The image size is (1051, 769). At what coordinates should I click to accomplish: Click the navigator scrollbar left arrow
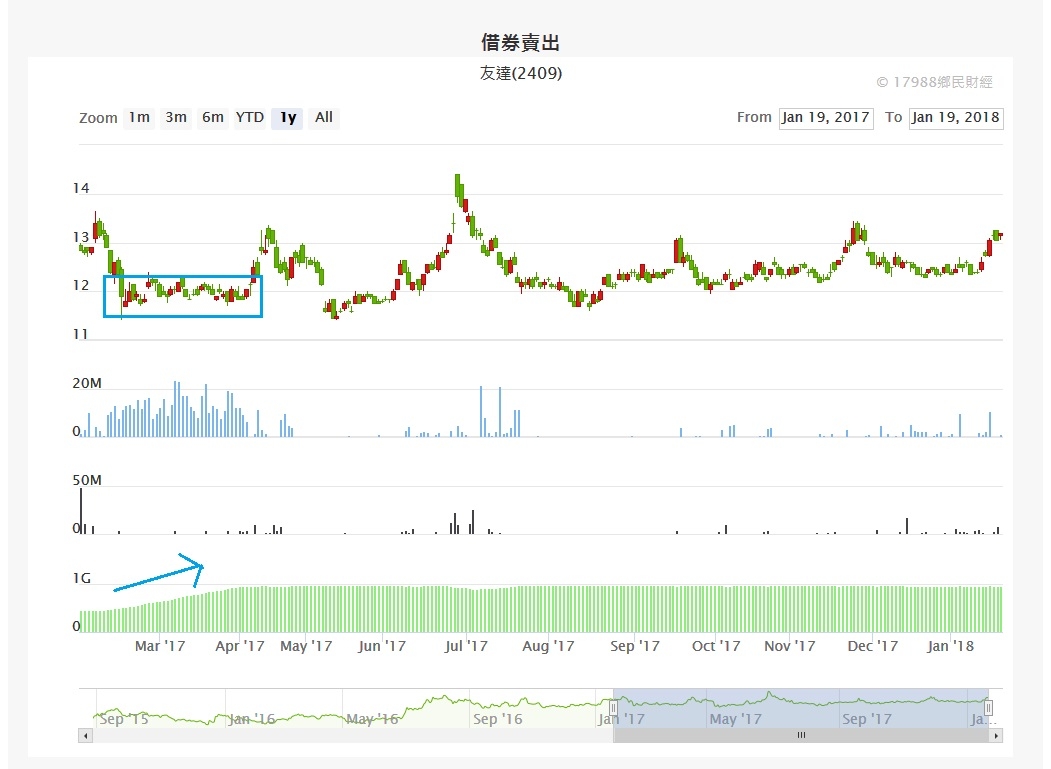pyautogui.click(x=85, y=735)
